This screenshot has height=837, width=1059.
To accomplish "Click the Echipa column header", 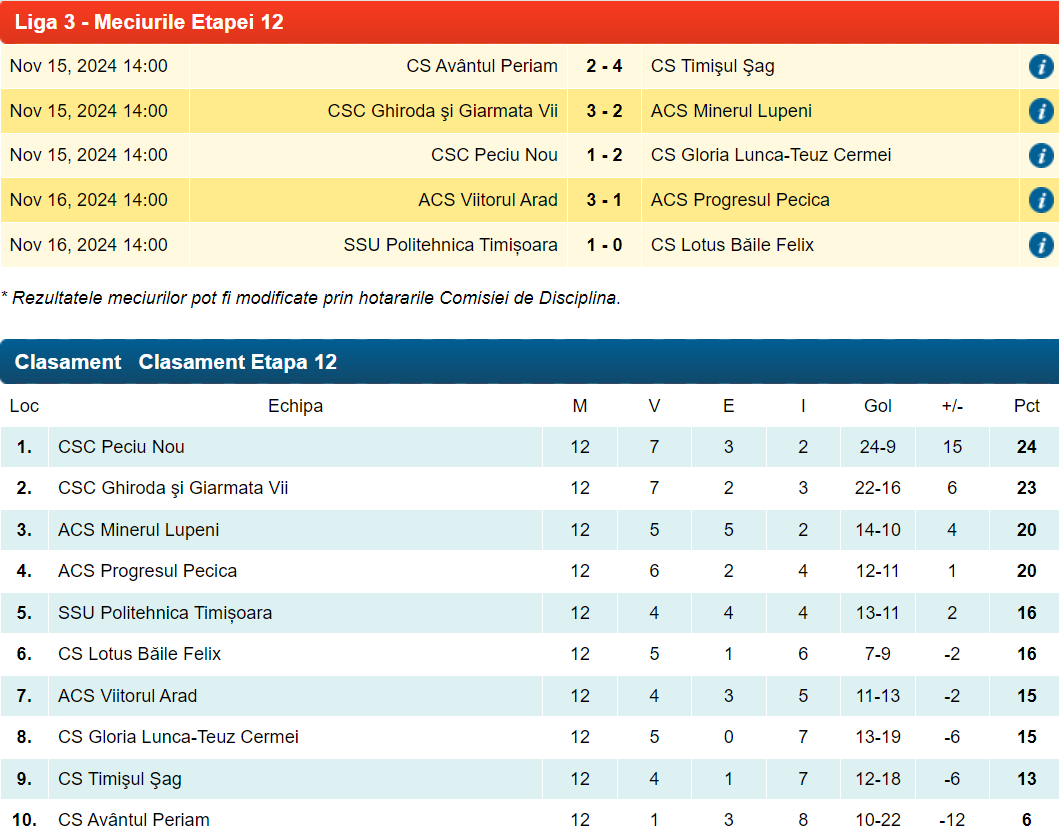I will (295, 406).
